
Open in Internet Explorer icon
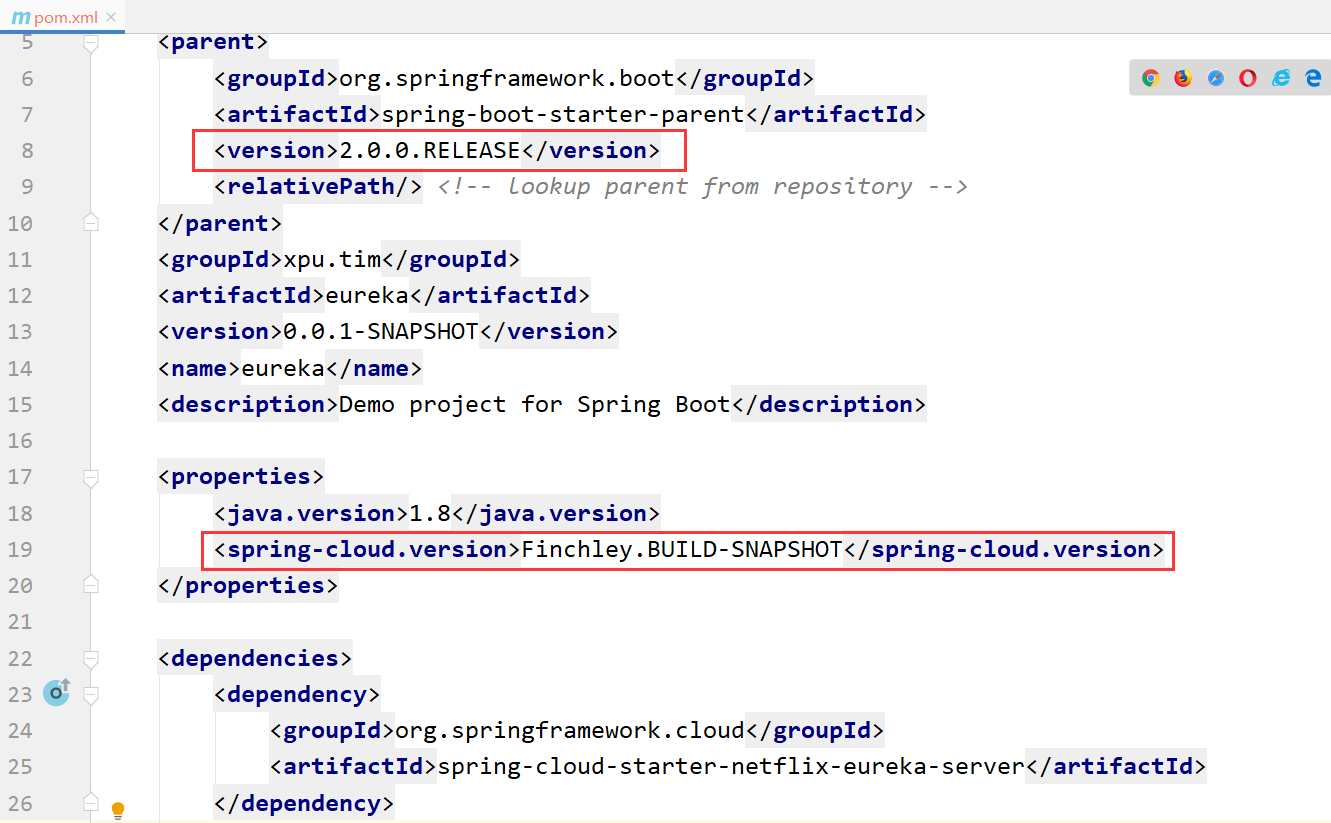pyautogui.click(x=1280, y=78)
